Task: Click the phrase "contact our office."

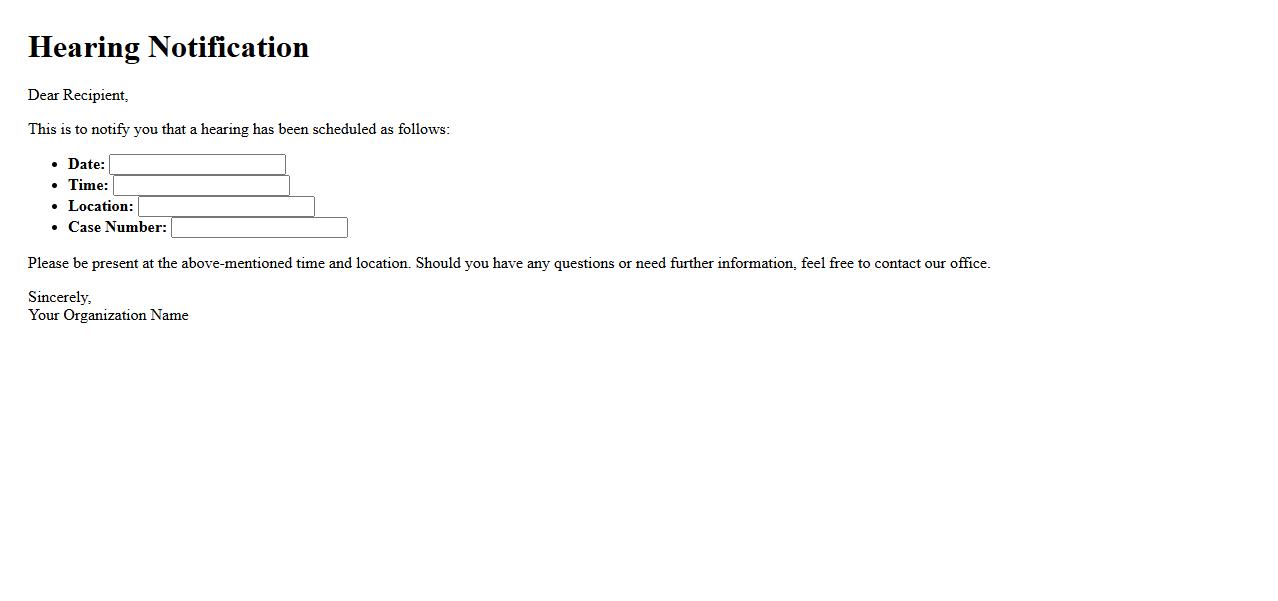Action: click(x=932, y=263)
